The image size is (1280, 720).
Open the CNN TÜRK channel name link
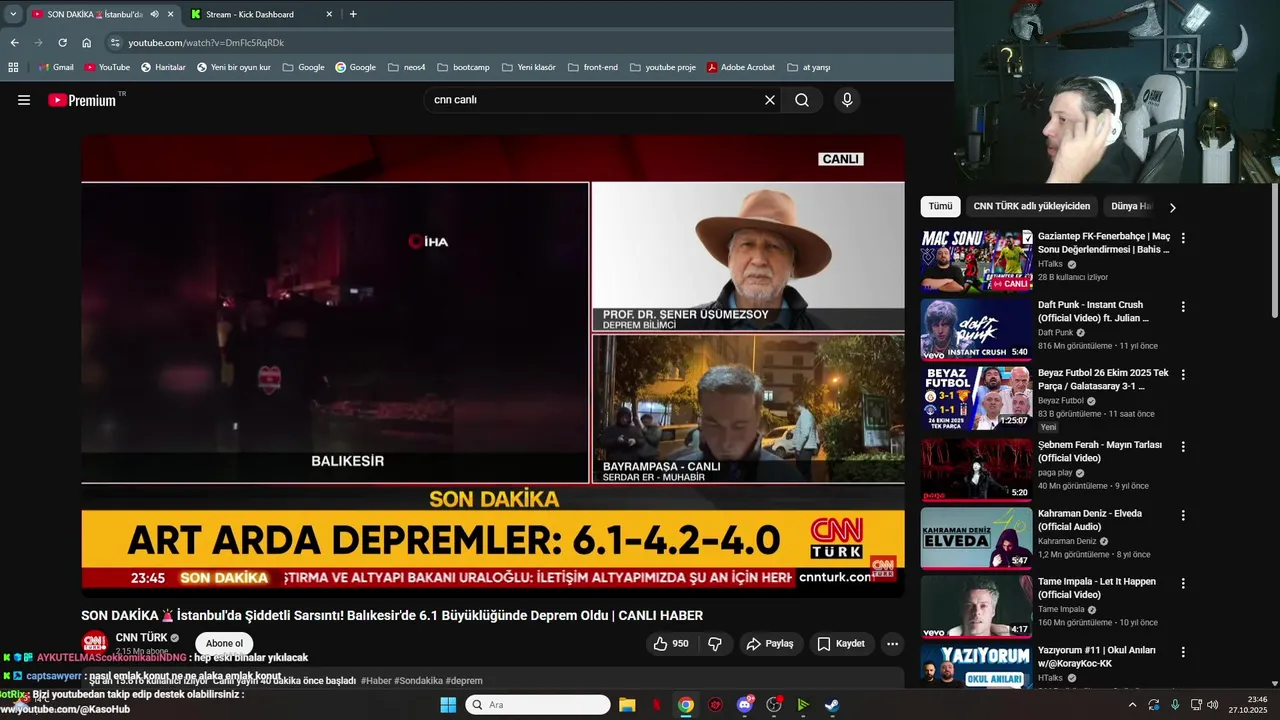[141, 638]
